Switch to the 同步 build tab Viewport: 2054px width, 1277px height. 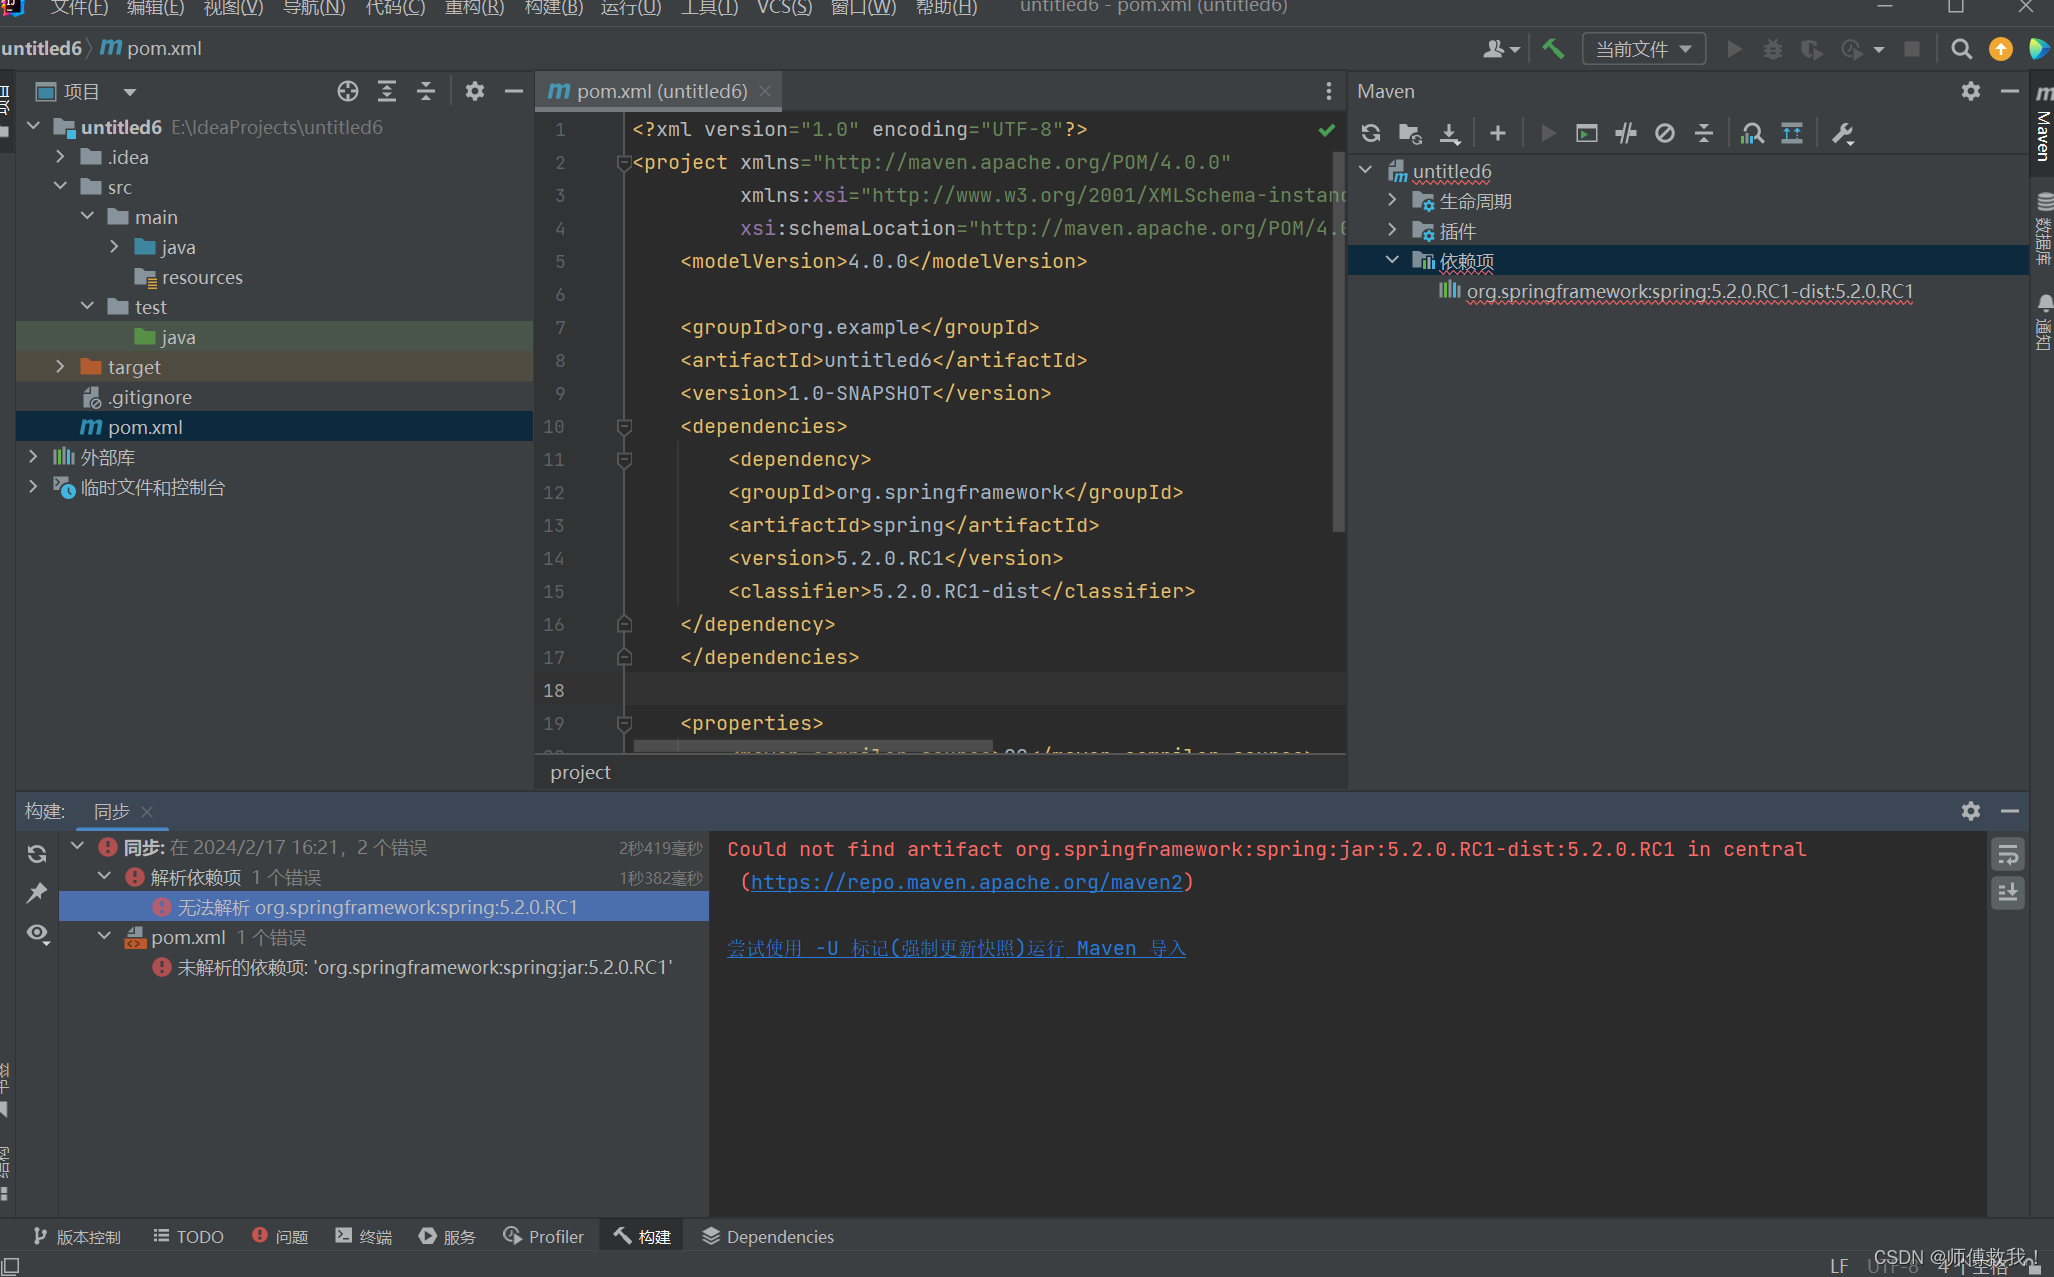click(x=111, y=811)
